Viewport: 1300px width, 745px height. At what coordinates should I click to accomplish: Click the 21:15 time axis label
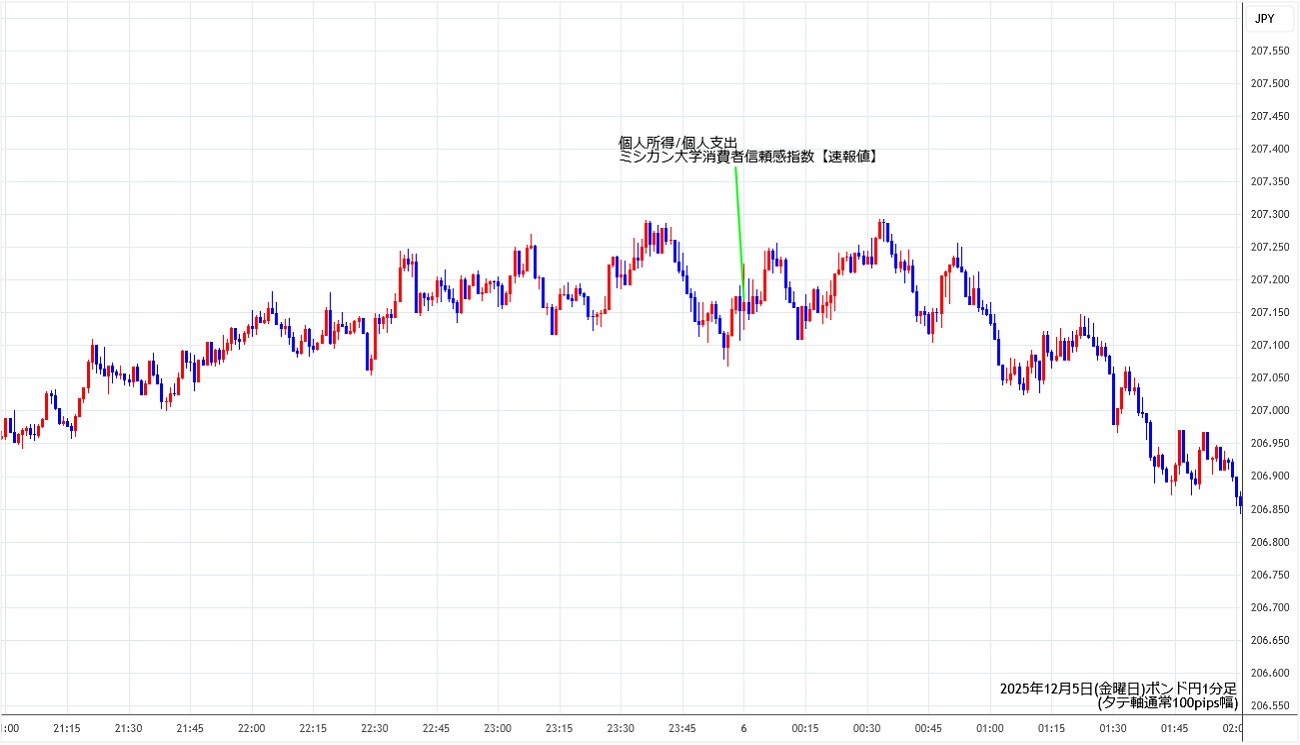67,728
